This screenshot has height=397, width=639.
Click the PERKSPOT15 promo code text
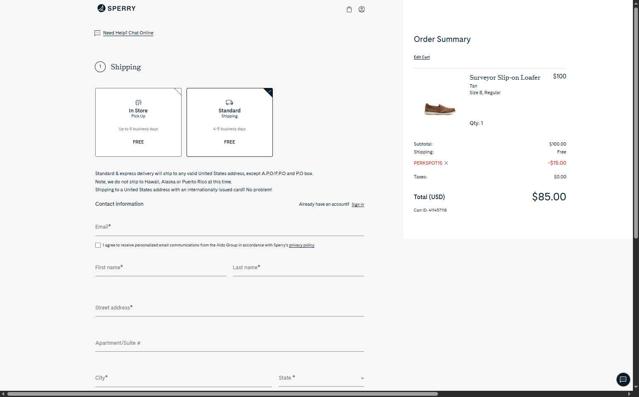point(428,163)
